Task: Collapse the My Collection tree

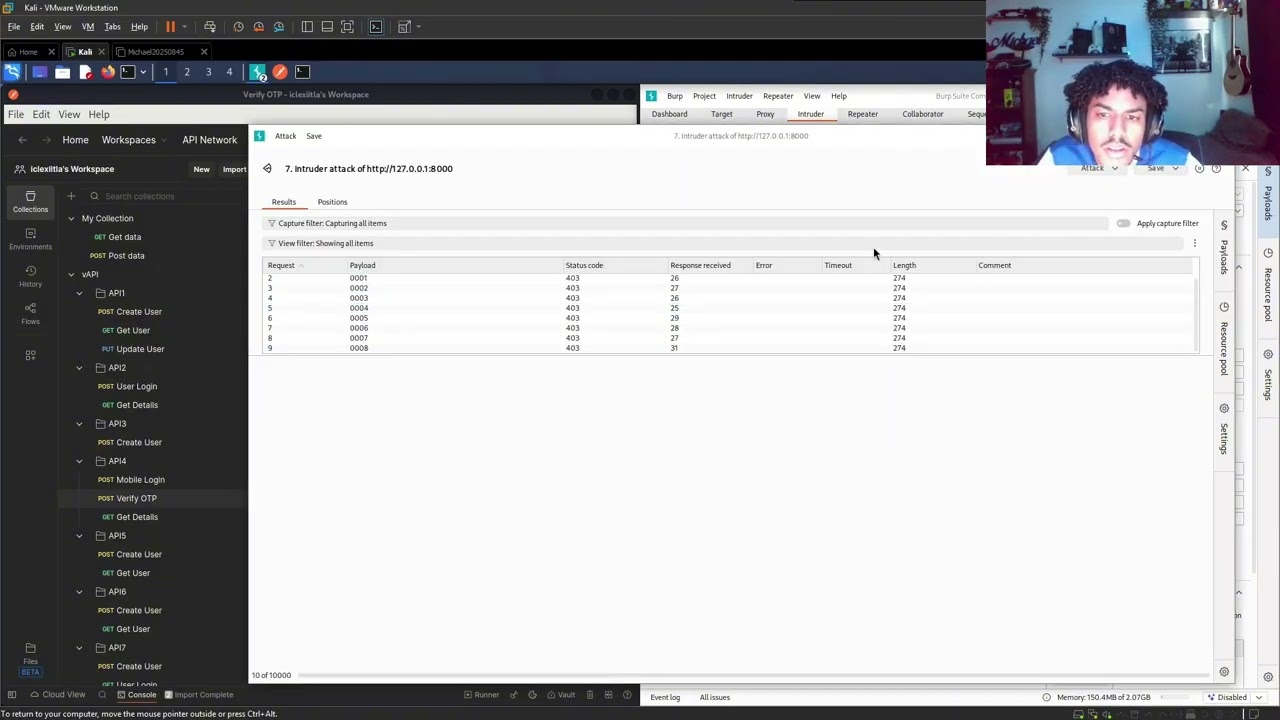Action: 71,218
